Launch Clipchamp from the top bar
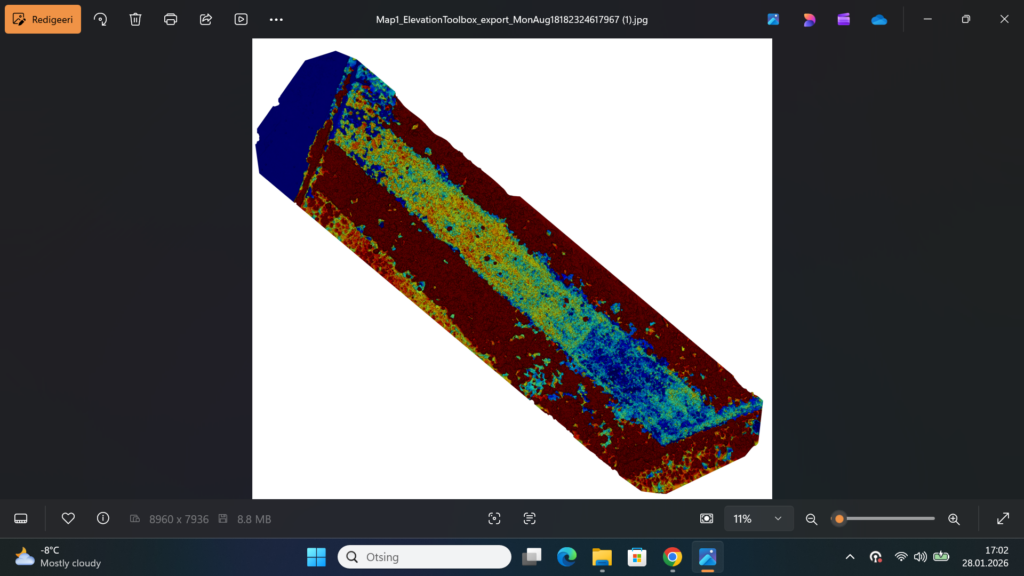 click(844, 19)
